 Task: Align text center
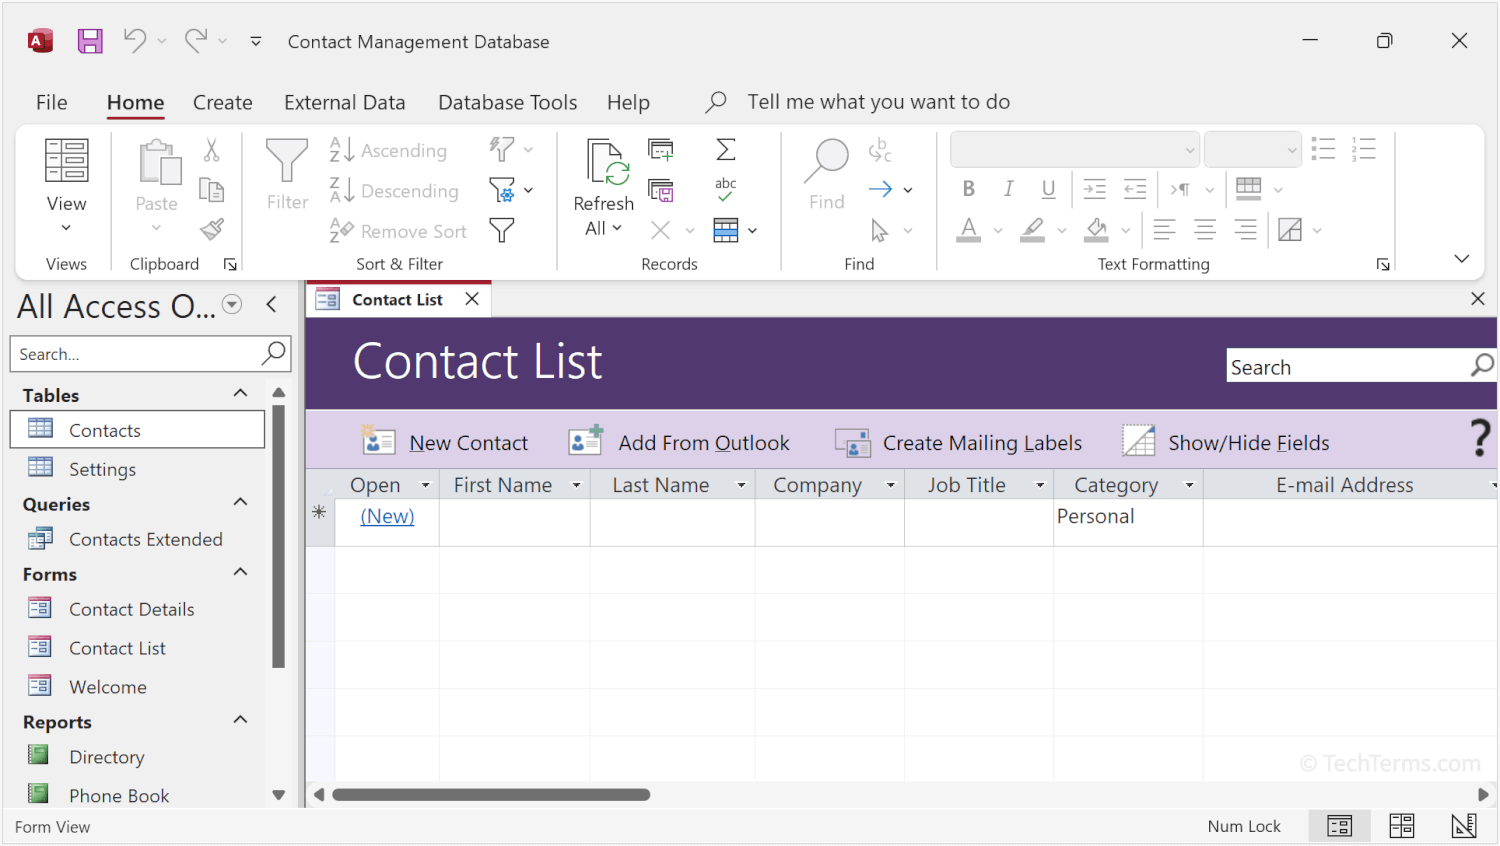point(1205,230)
